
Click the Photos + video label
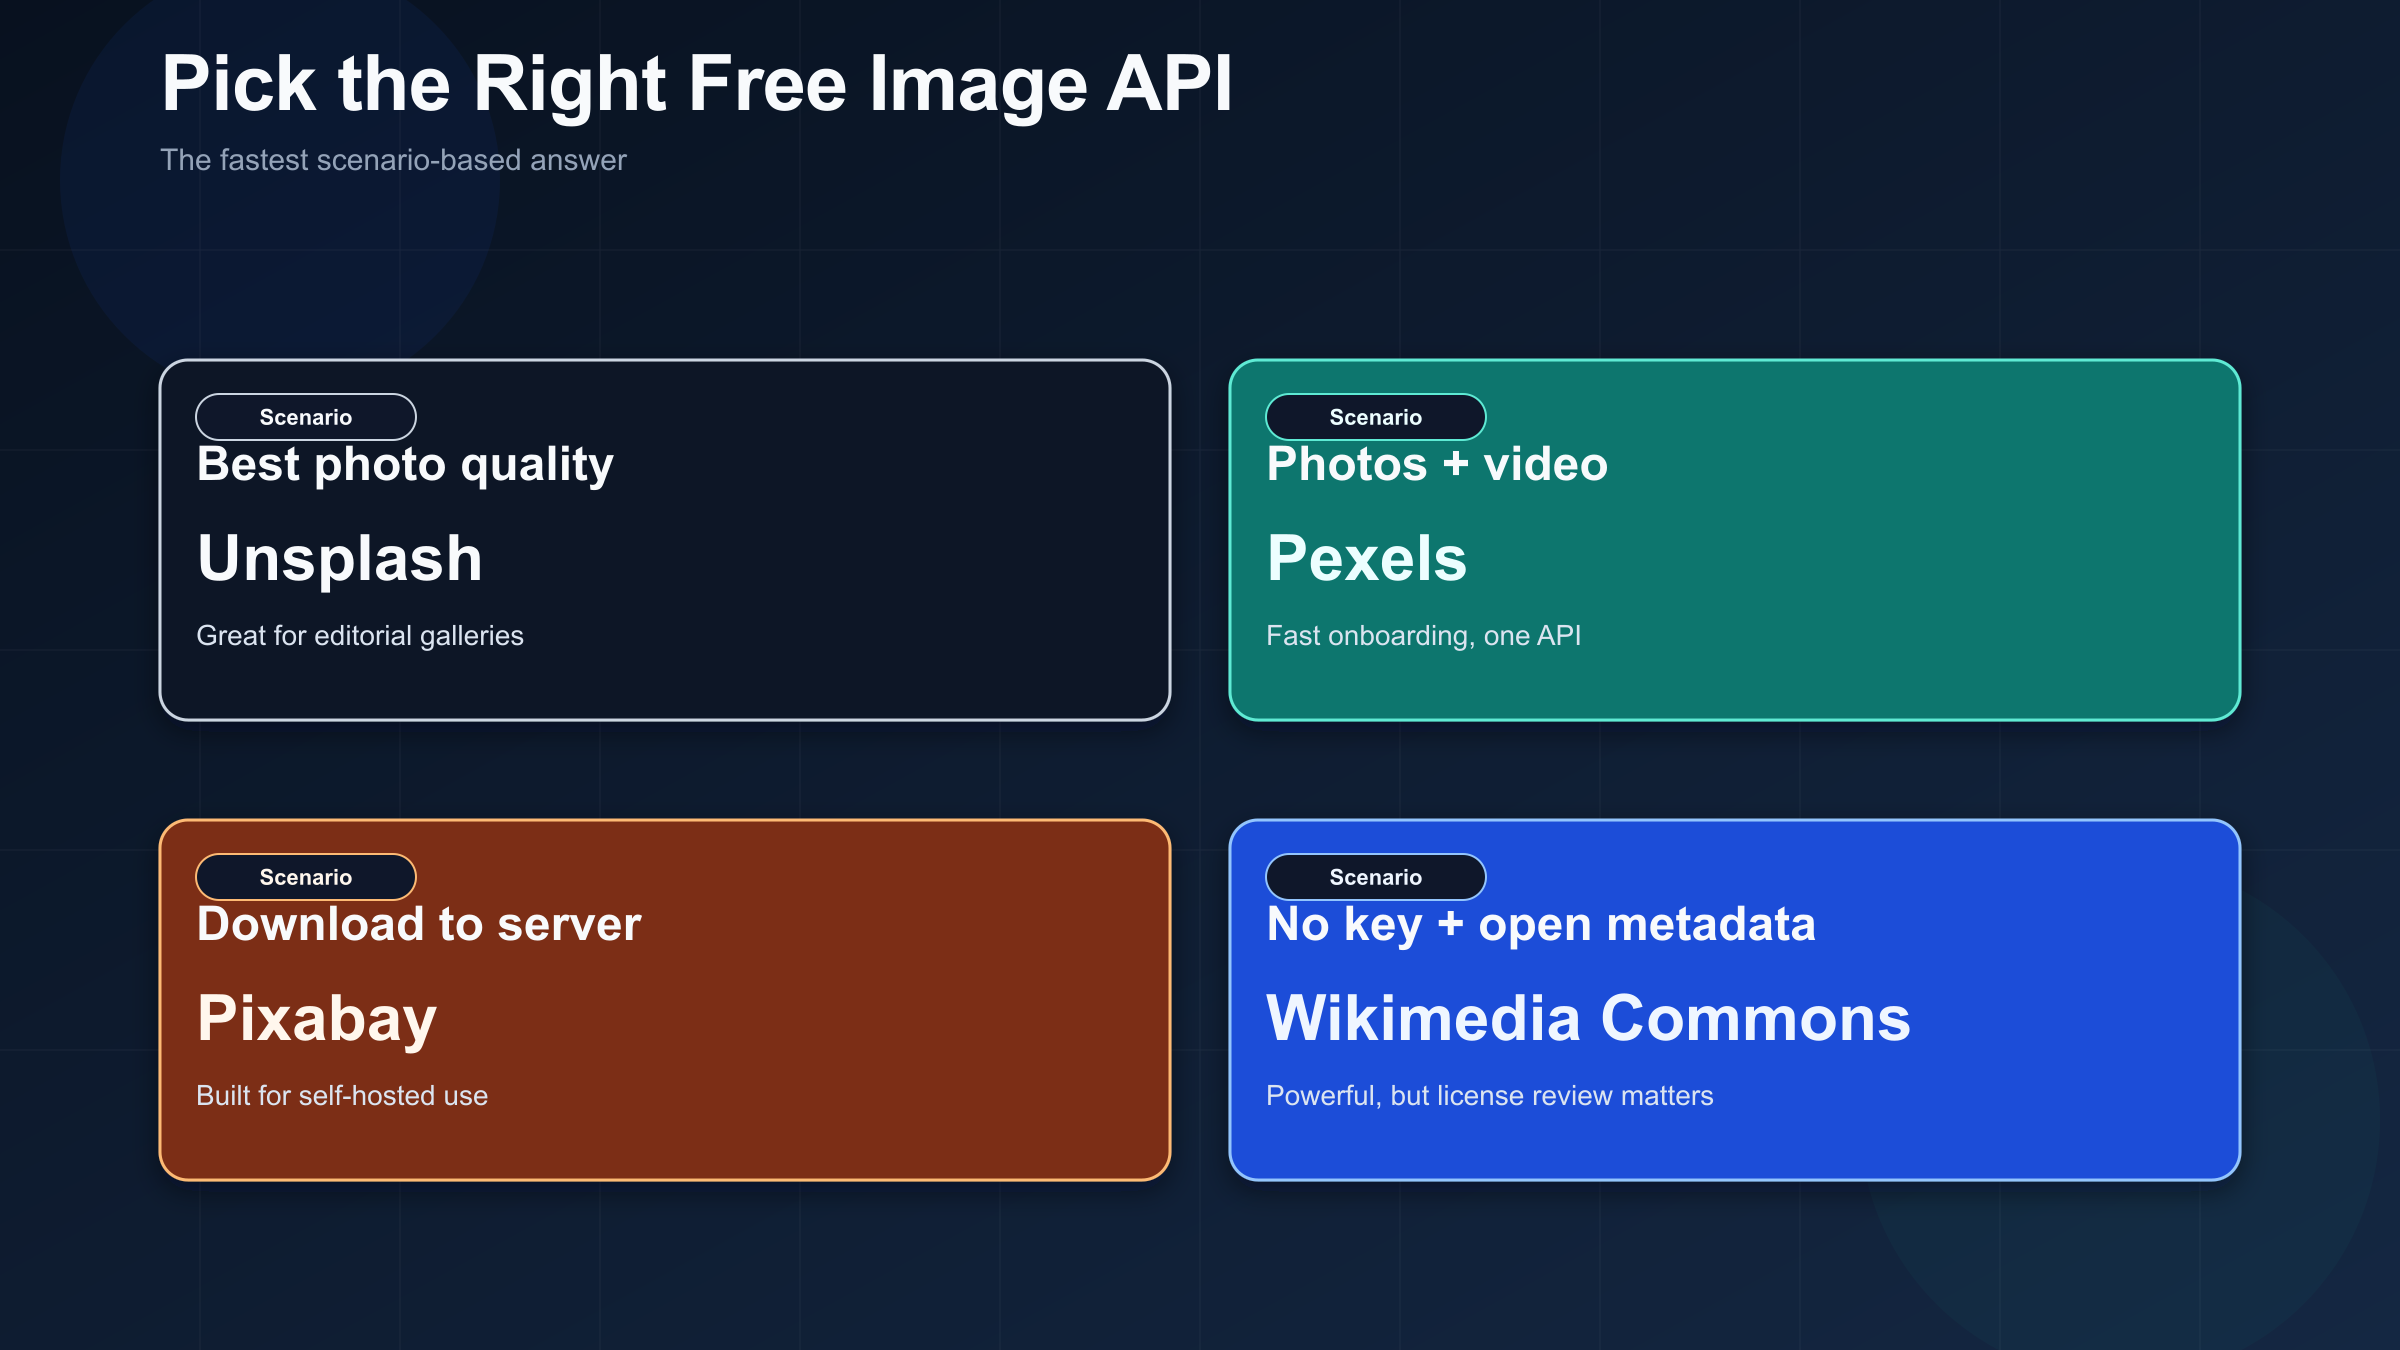coord(1437,463)
